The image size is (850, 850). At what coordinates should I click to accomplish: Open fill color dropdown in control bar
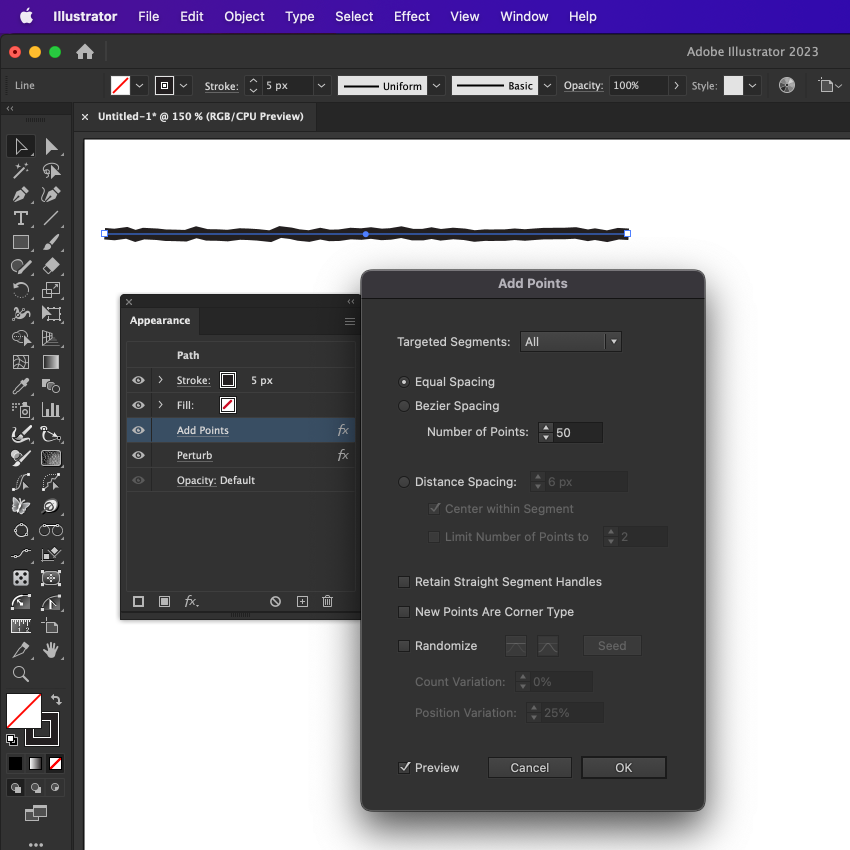(x=139, y=86)
